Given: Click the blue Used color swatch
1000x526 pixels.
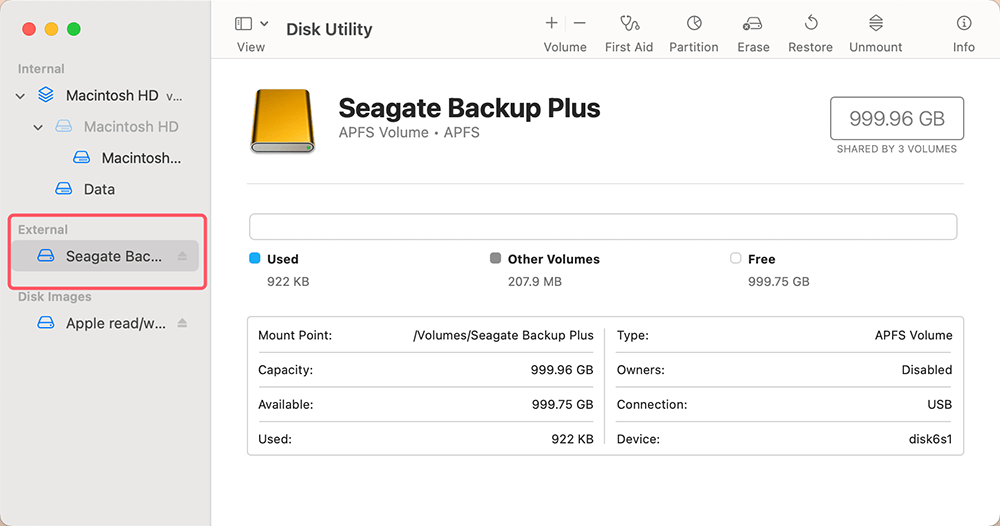Looking at the screenshot, I should click(254, 259).
